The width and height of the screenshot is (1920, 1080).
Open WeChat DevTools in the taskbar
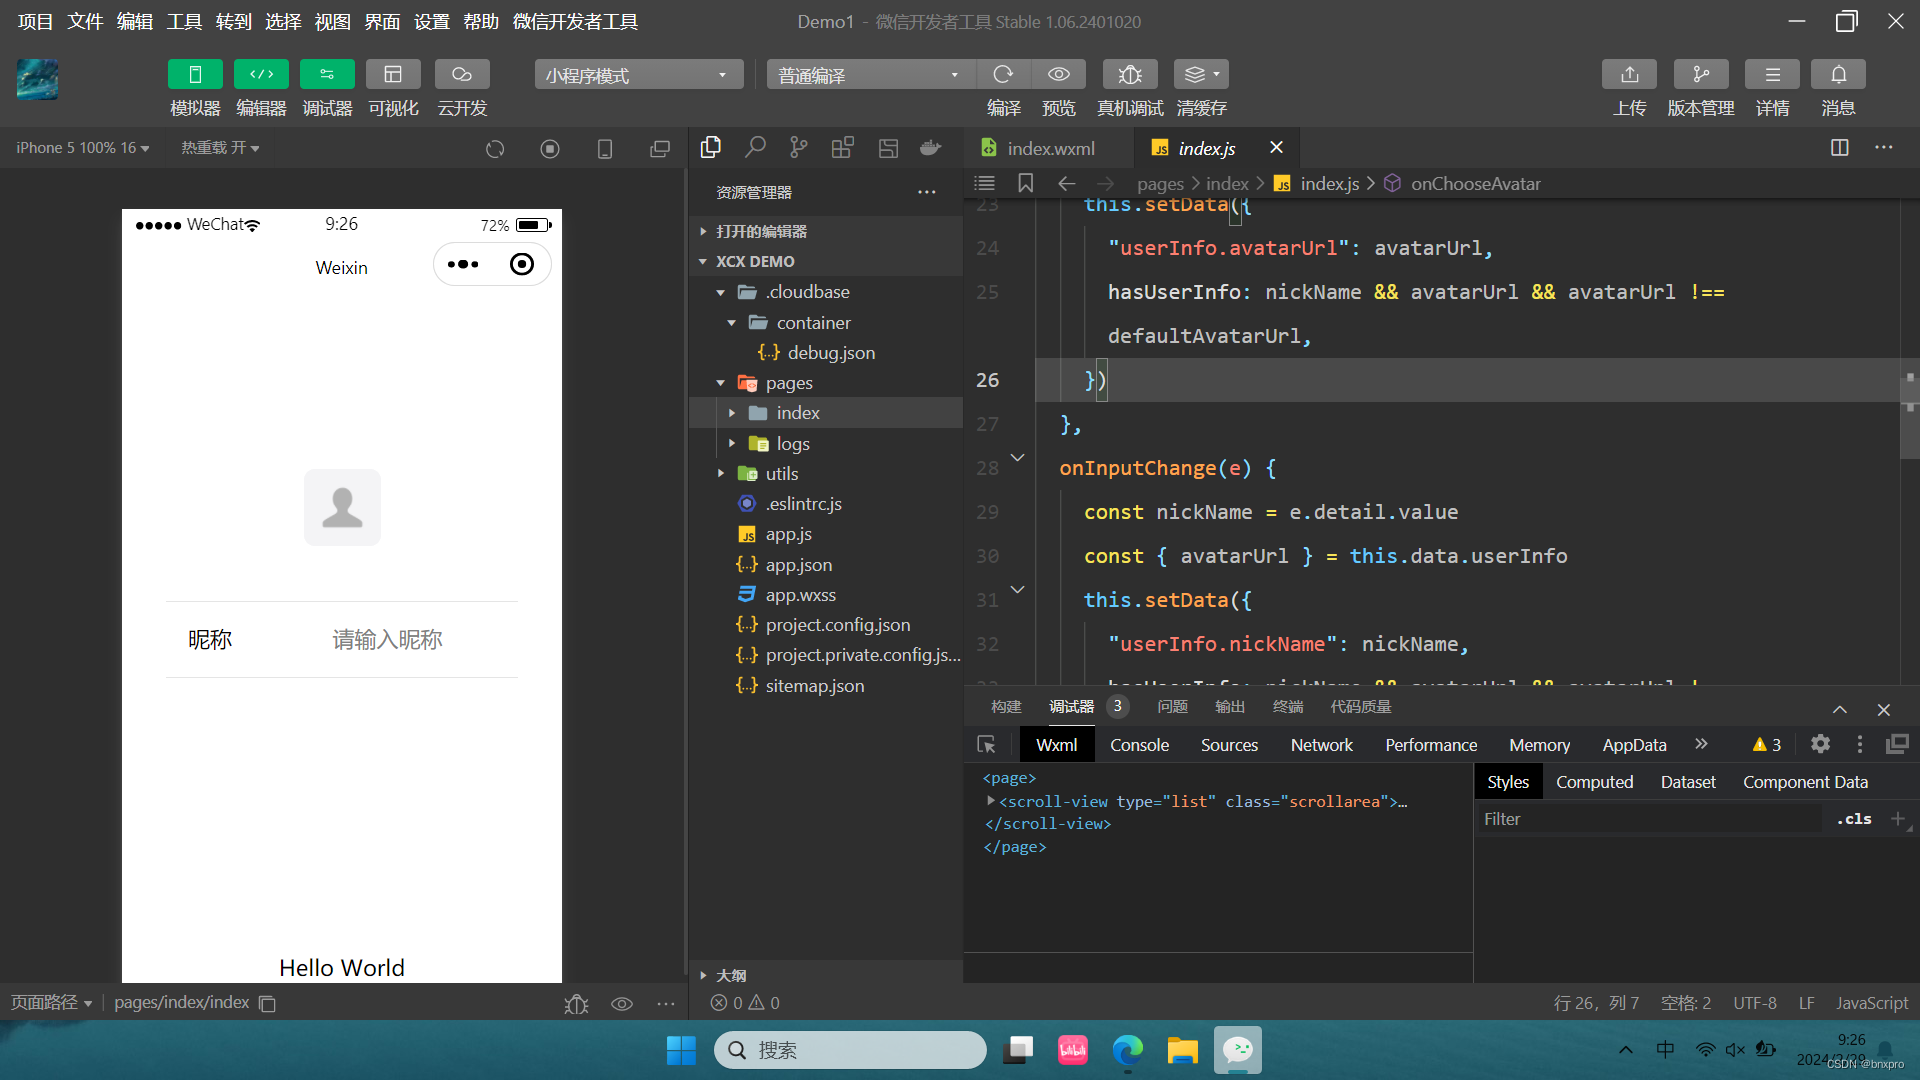(1238, 1050)
